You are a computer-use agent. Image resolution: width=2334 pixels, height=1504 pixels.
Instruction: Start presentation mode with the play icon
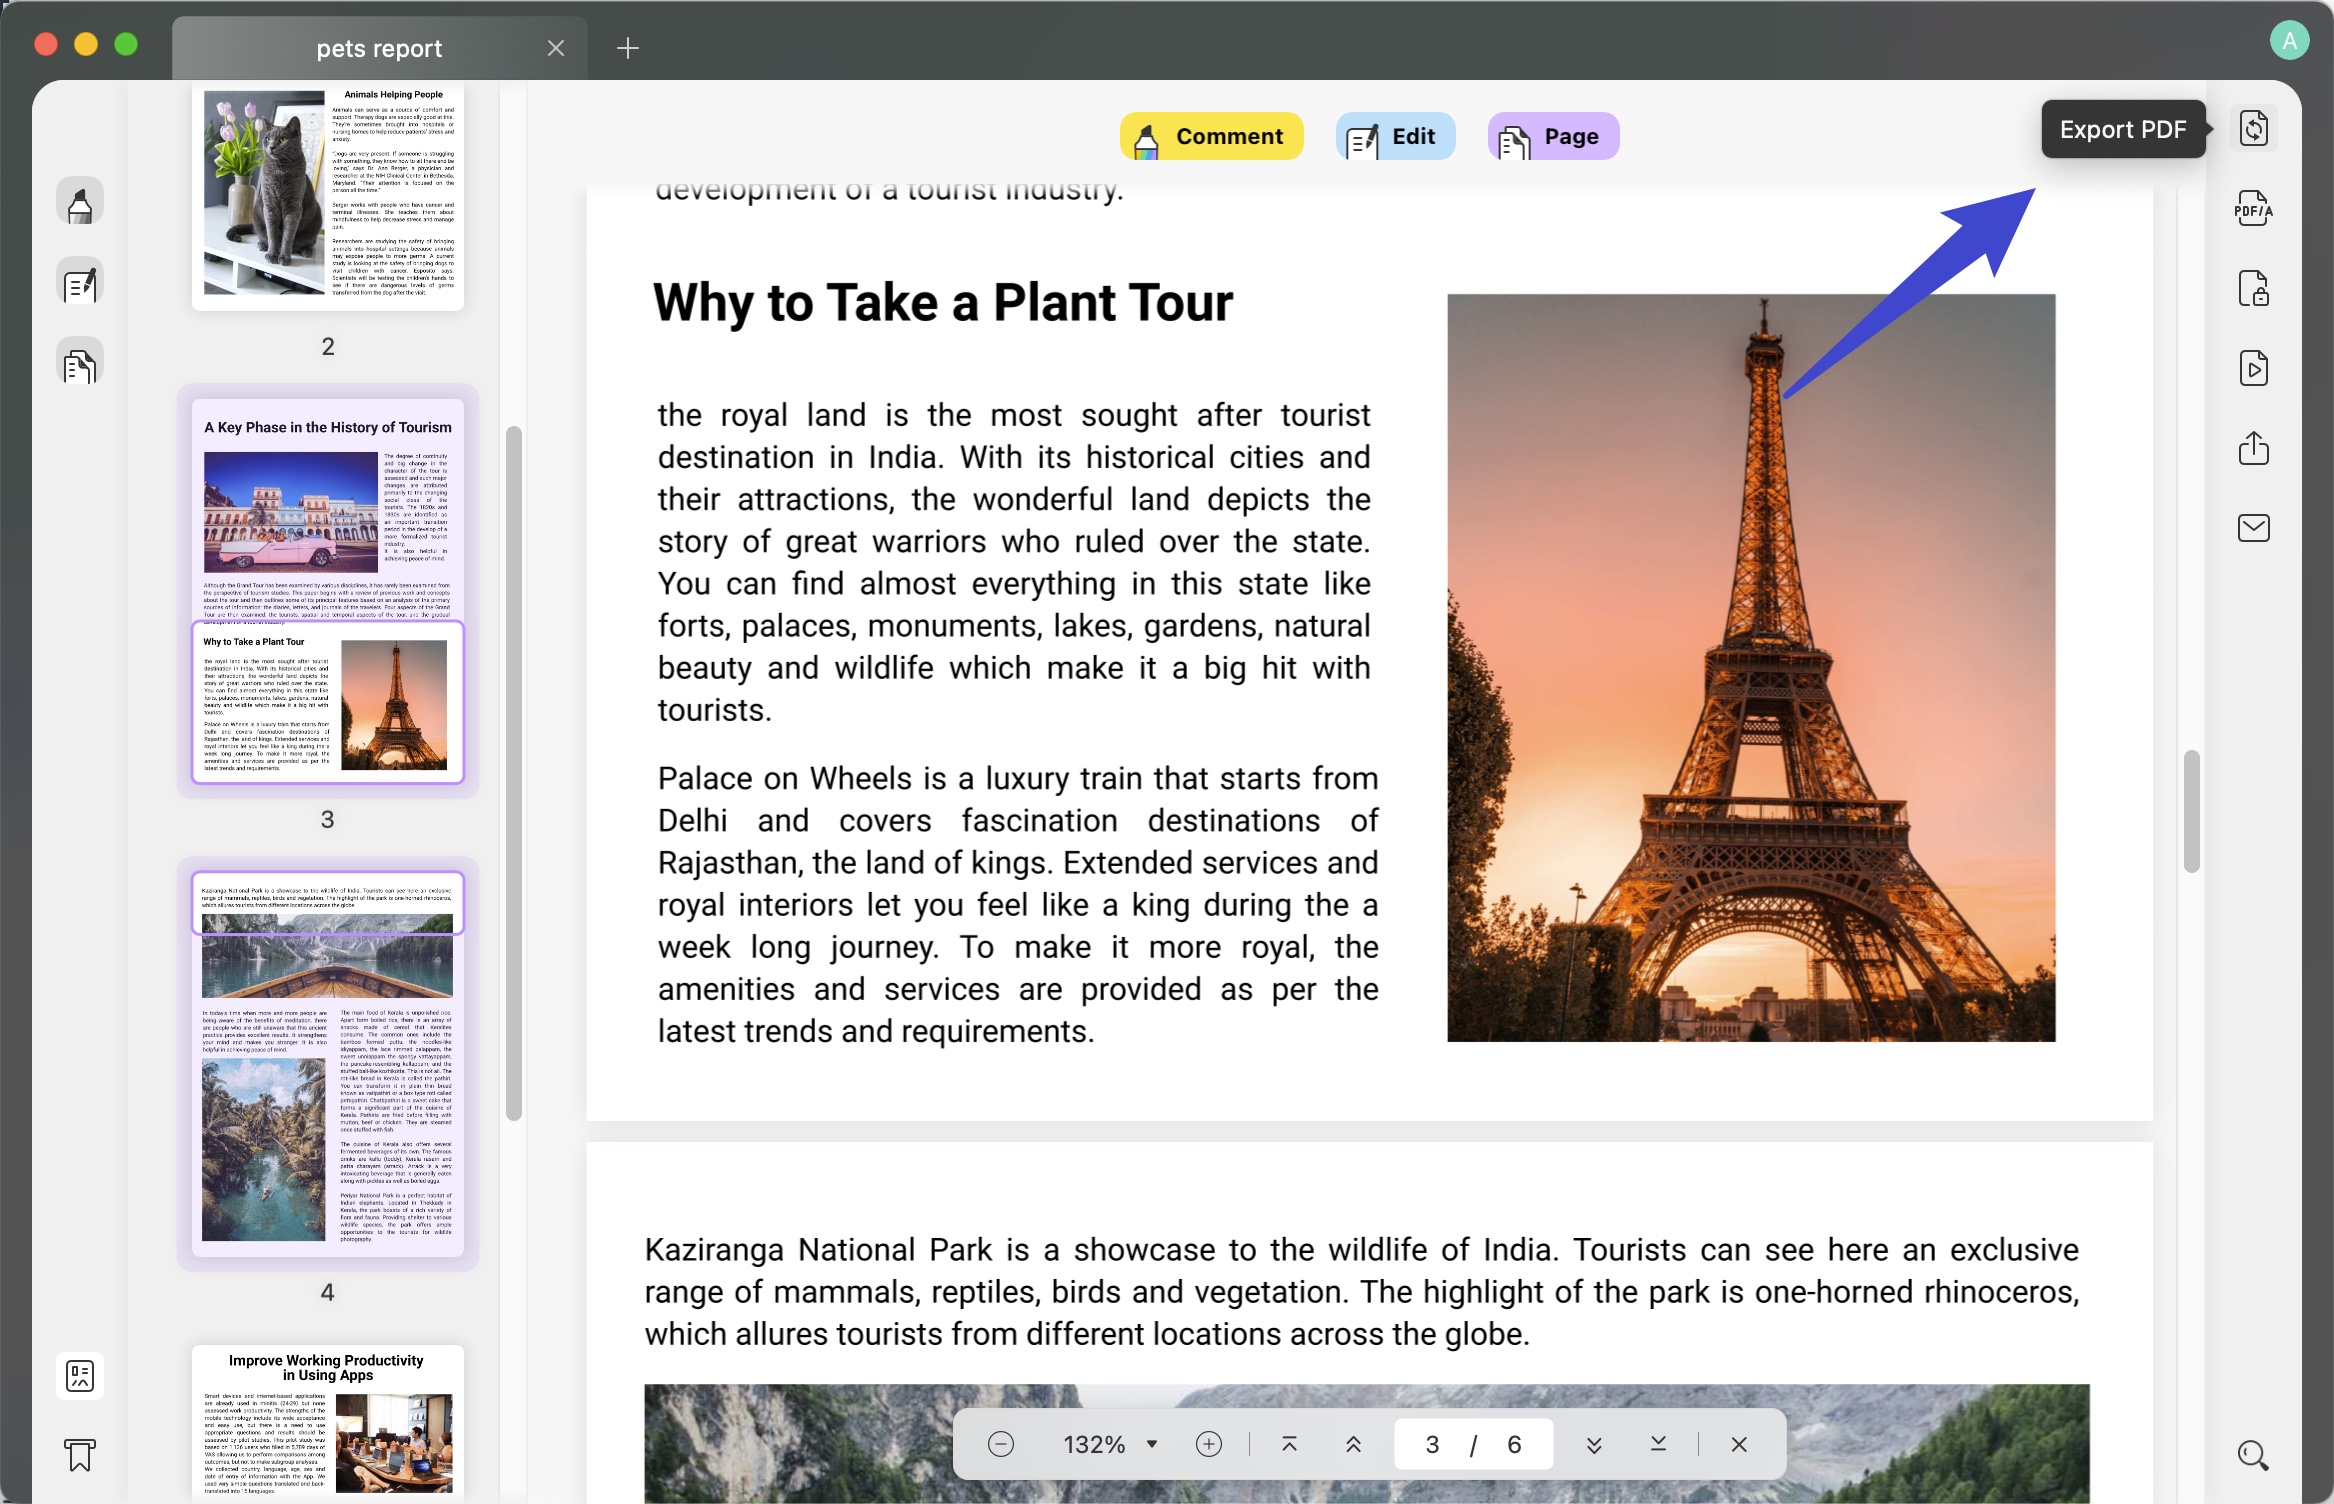(2253, 368)
